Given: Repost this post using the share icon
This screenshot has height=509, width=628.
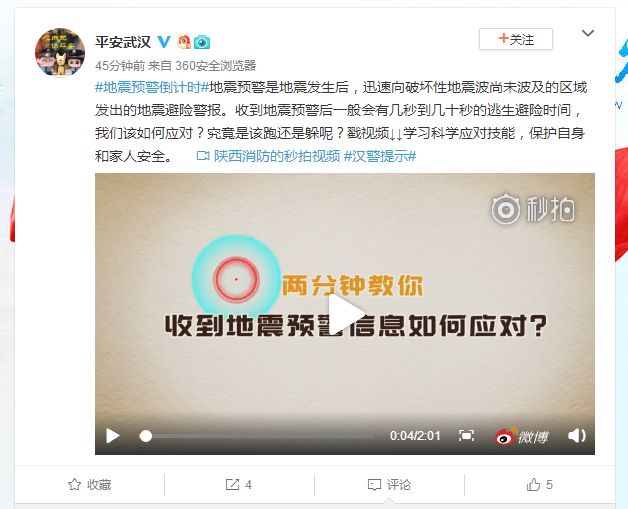Looking at the screenshot, I should coord(239,485).
